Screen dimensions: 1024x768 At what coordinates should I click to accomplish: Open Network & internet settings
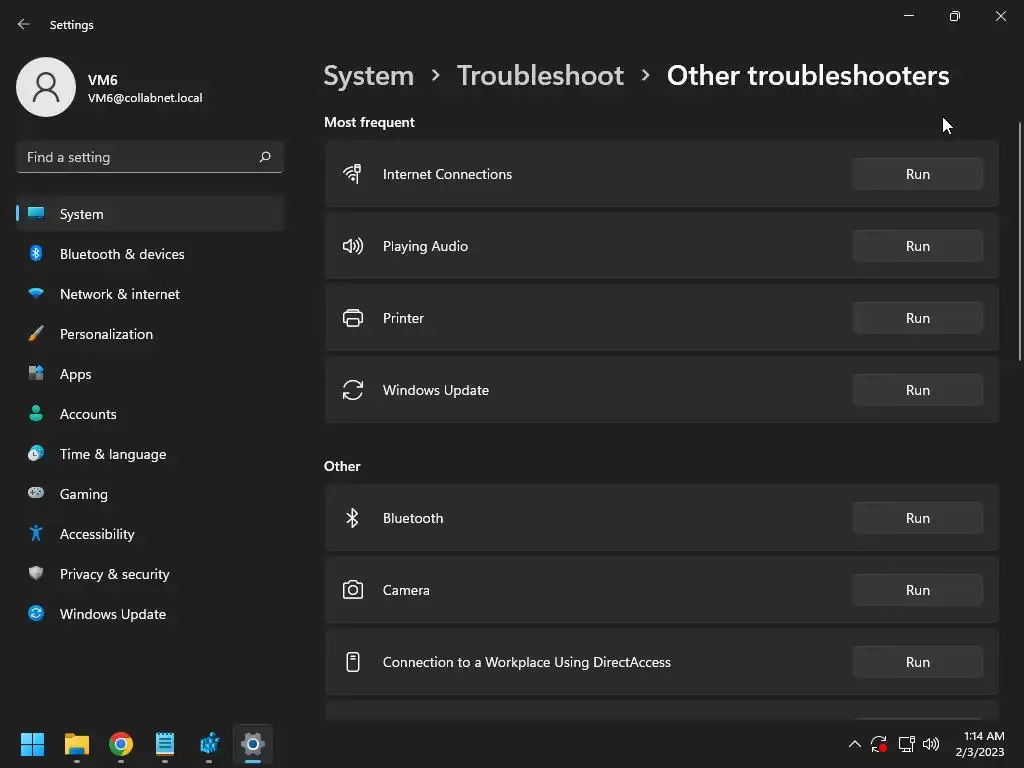(150, 294)
